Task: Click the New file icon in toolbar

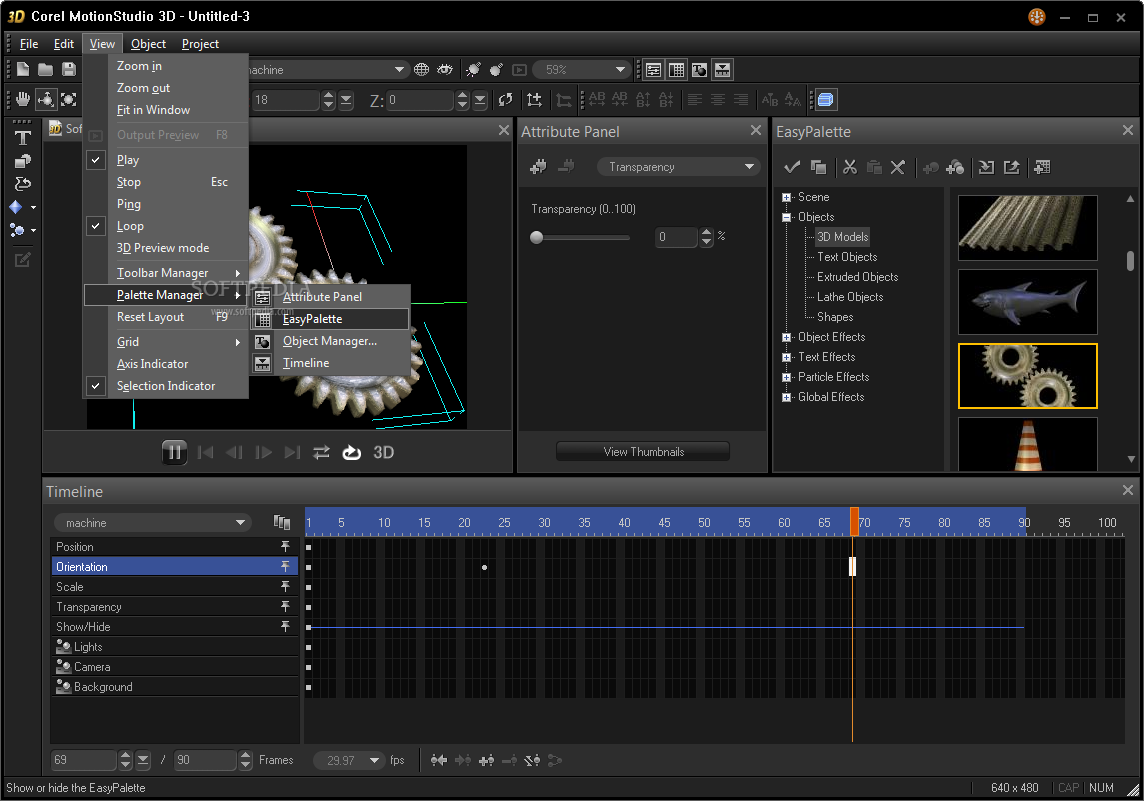Action: tap(23, 69)
